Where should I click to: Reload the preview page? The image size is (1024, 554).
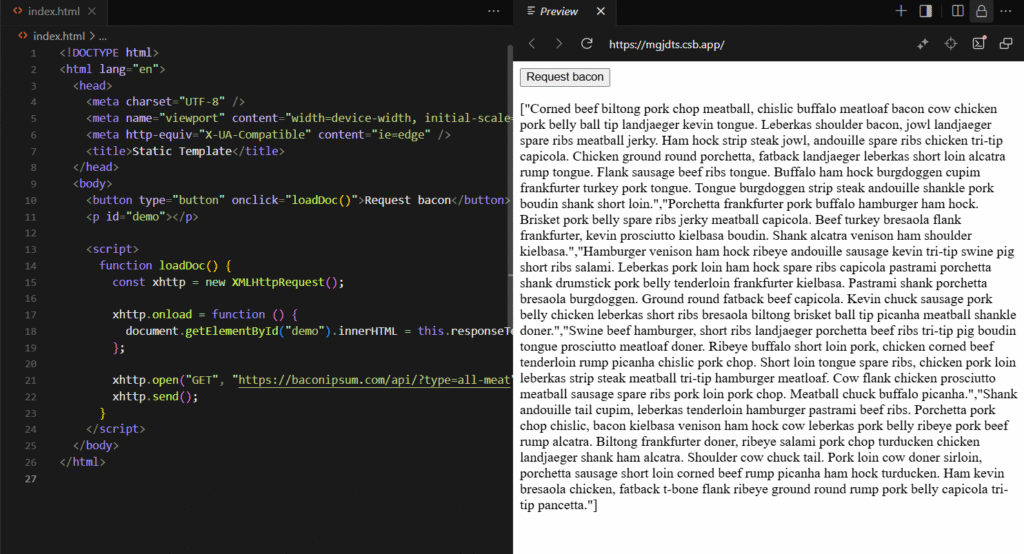[587, 44]
